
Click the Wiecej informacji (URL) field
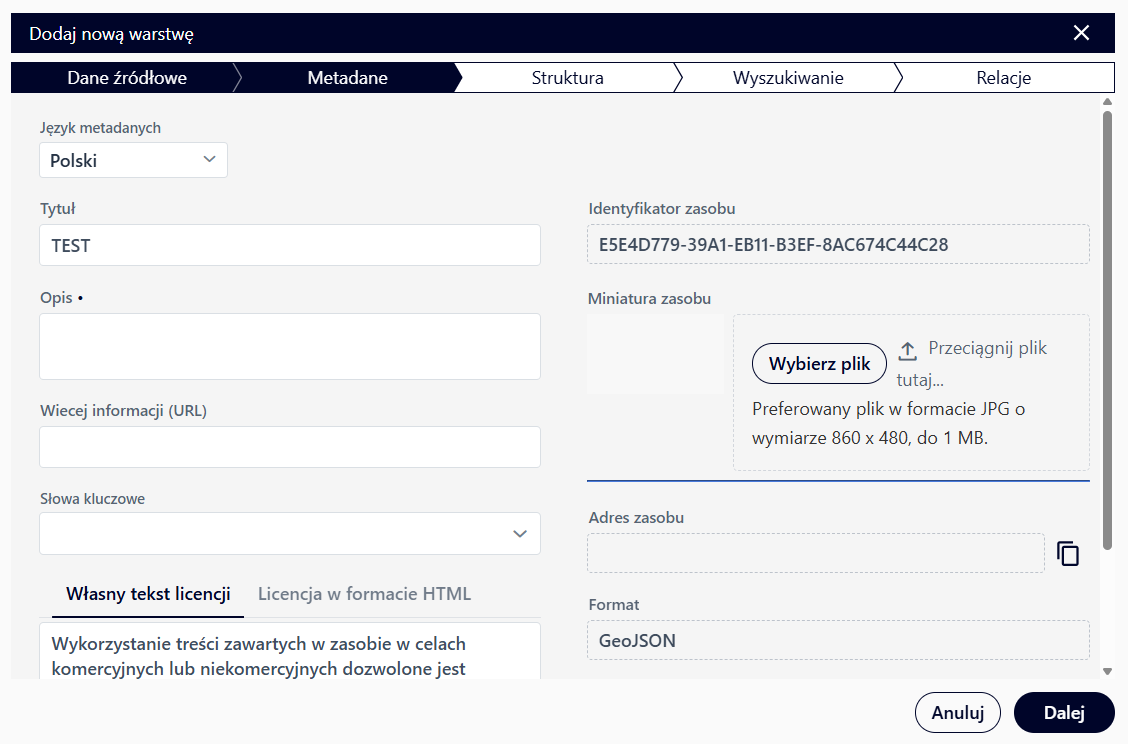(290, 447)
